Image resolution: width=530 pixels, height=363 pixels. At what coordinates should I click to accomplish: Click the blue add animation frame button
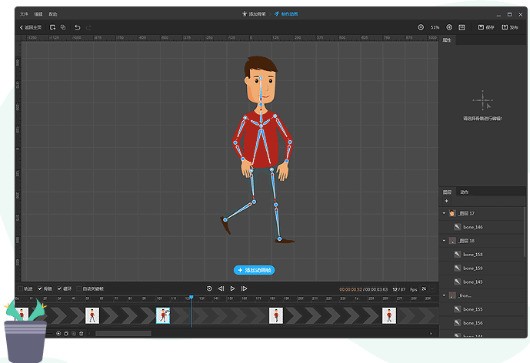[254, 270]
